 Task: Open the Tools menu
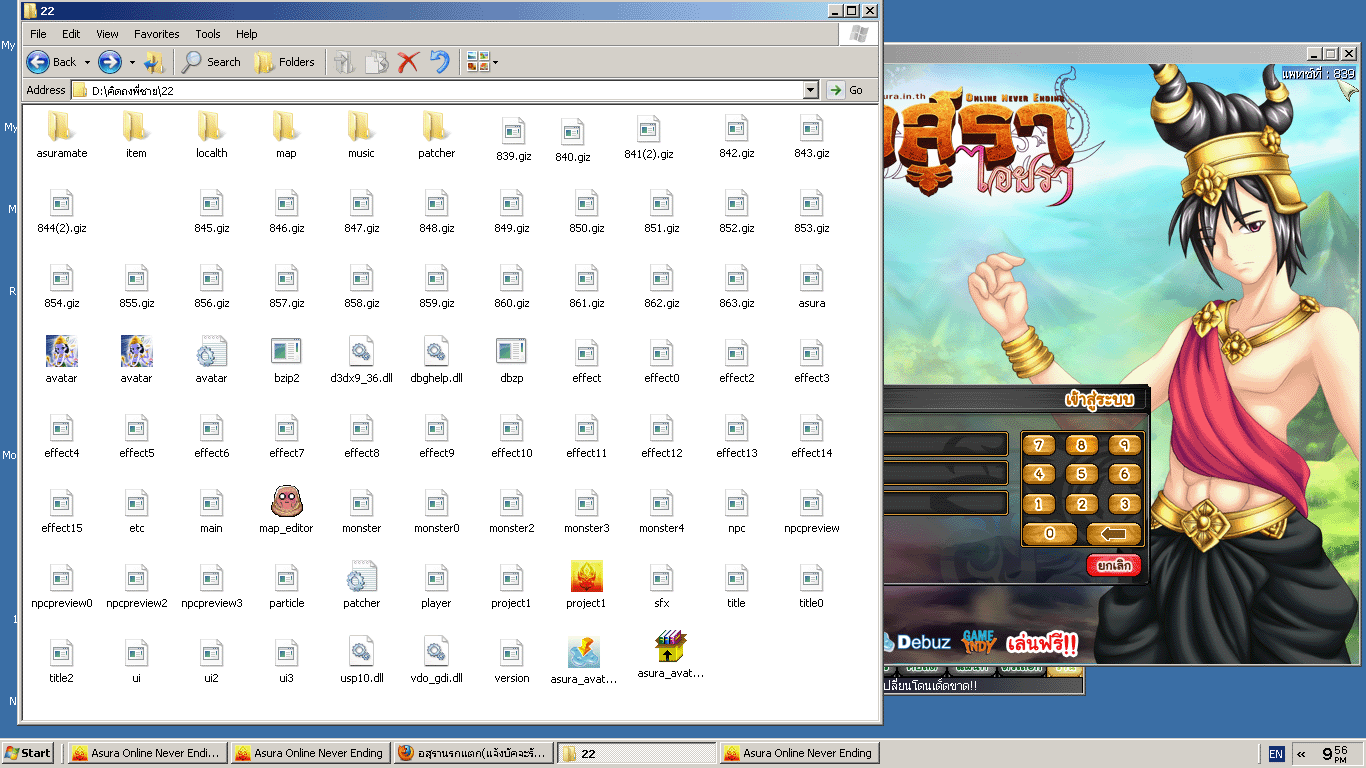(208, 34)
